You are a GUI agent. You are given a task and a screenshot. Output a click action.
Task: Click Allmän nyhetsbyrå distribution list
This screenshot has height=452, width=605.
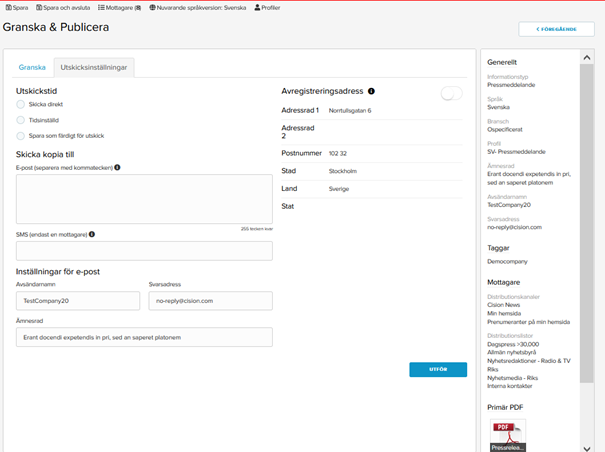pyautogui.click(x=511, y=352)
